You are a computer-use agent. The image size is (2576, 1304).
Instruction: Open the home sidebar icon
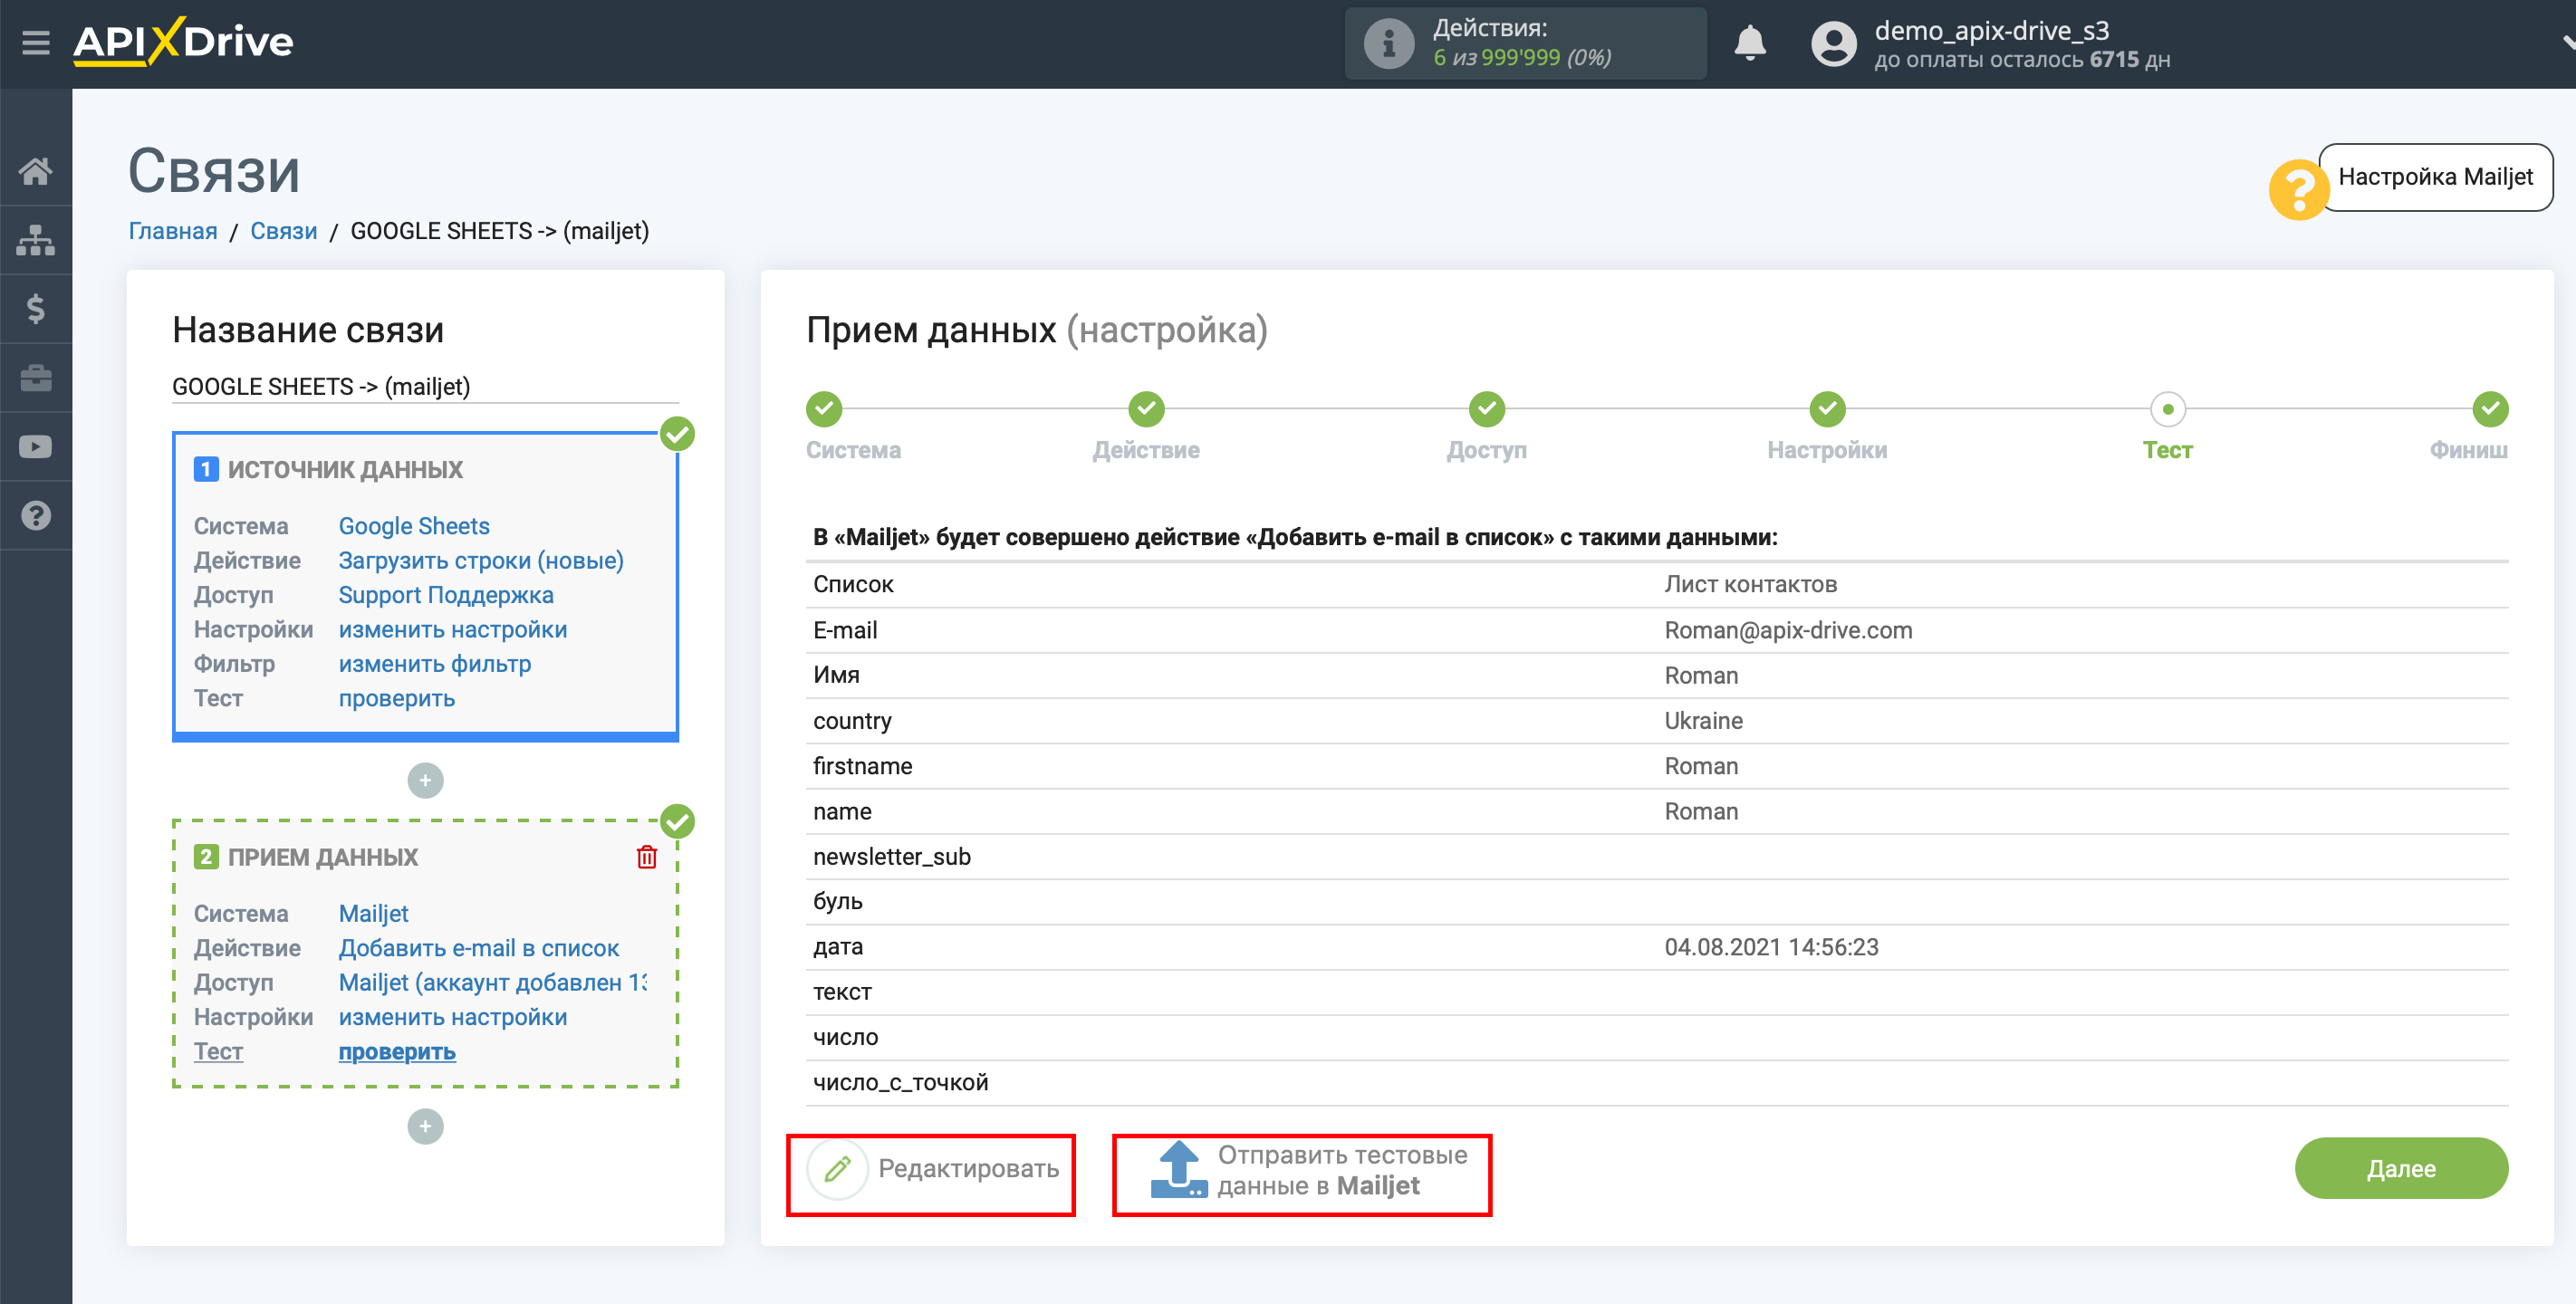coord(36,171)
